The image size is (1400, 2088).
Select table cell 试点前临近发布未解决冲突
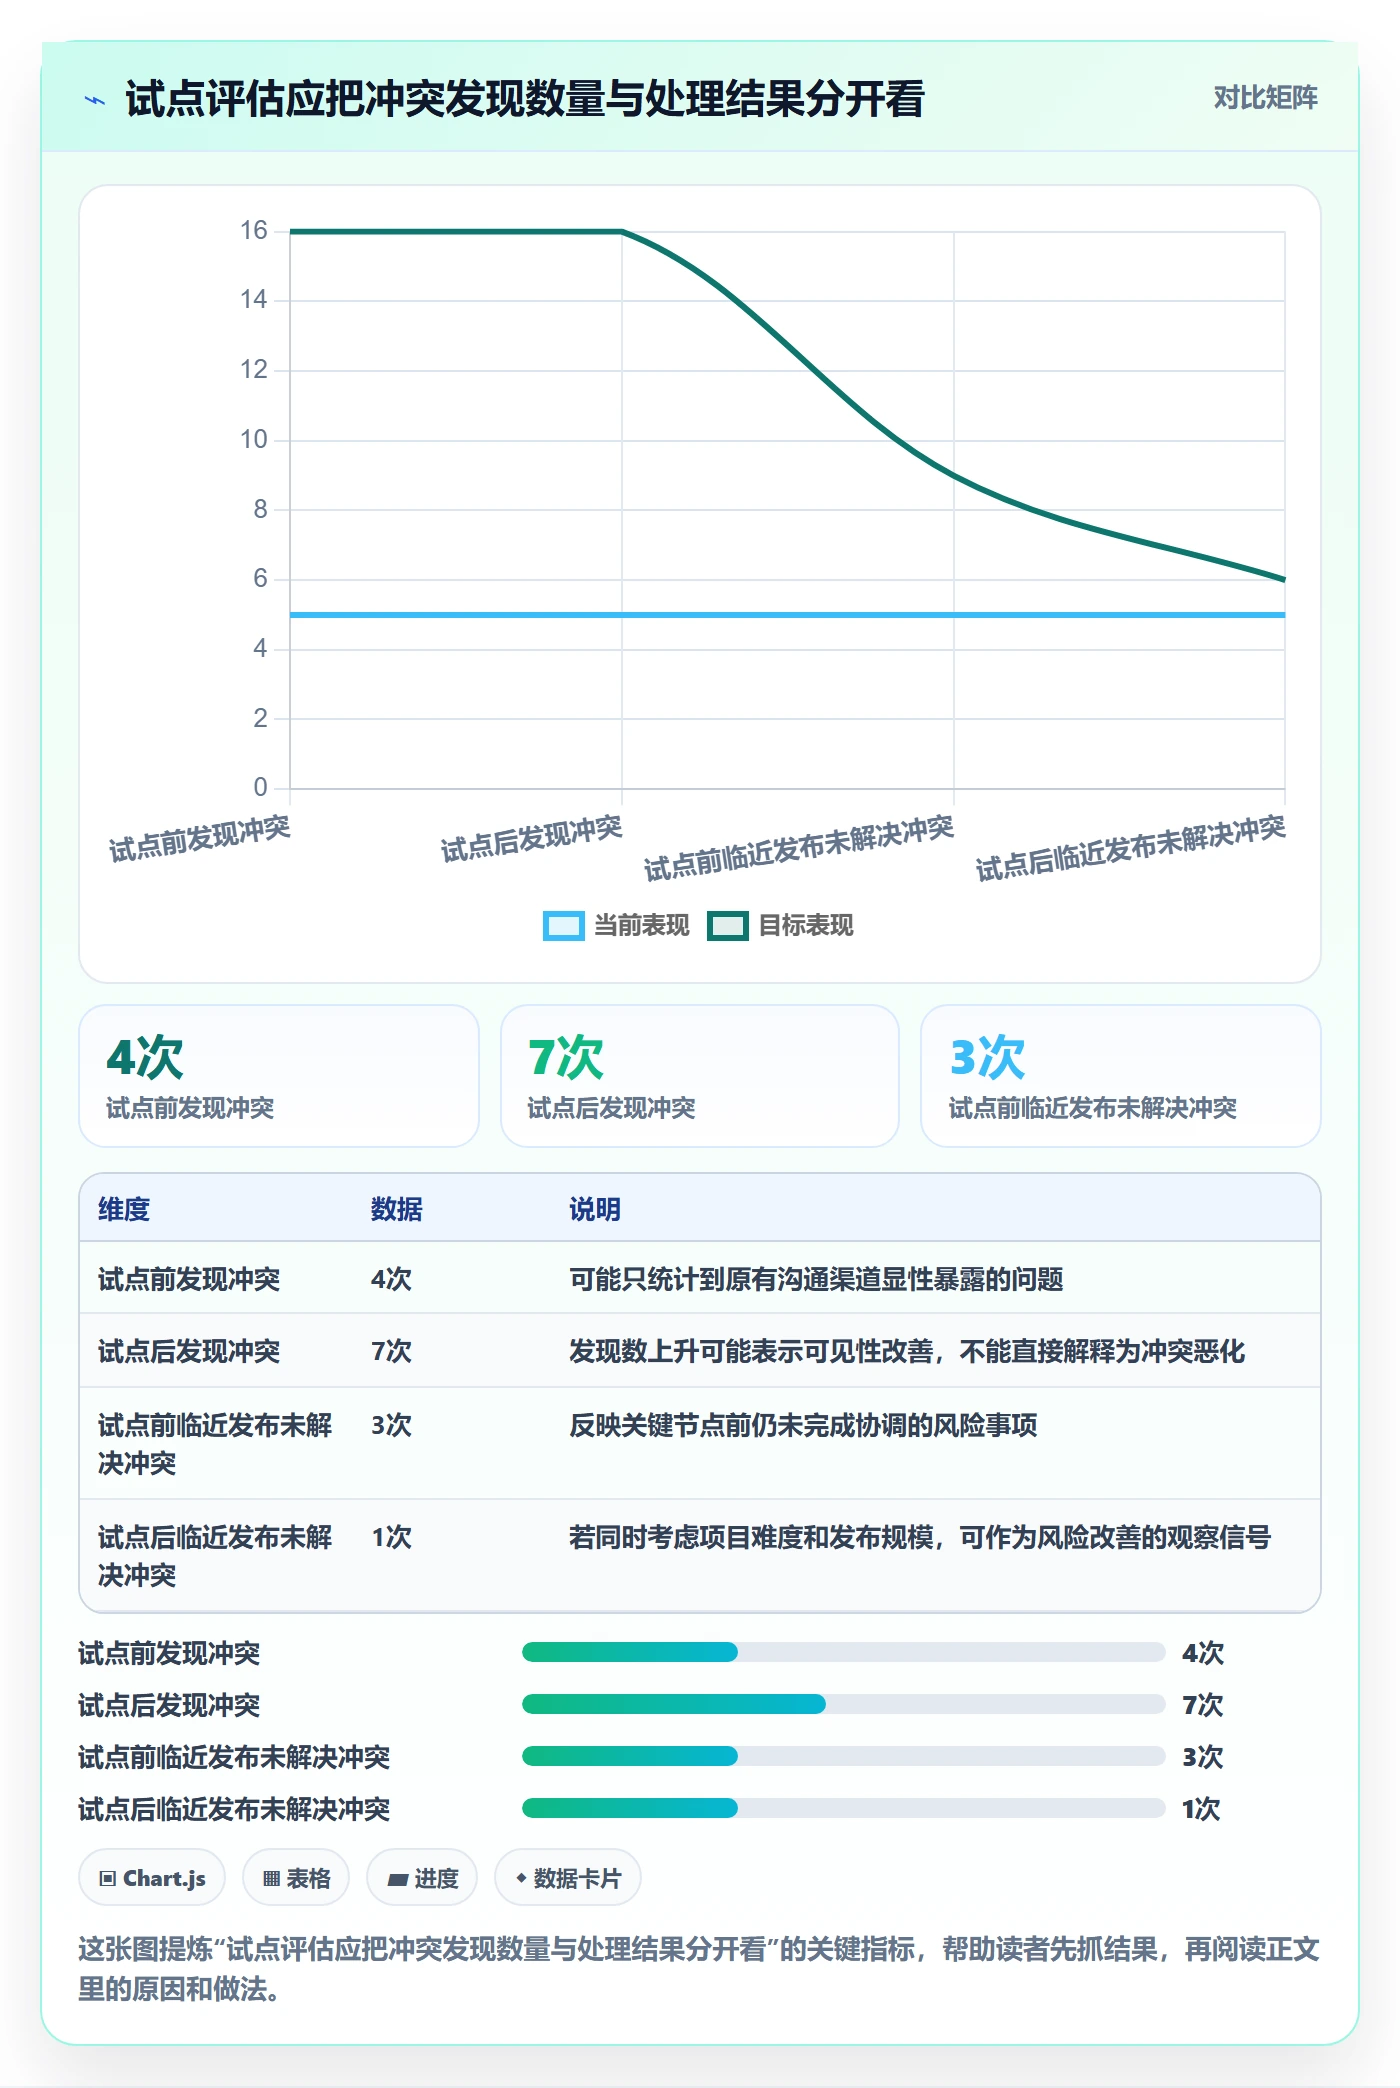[215, 1444]
